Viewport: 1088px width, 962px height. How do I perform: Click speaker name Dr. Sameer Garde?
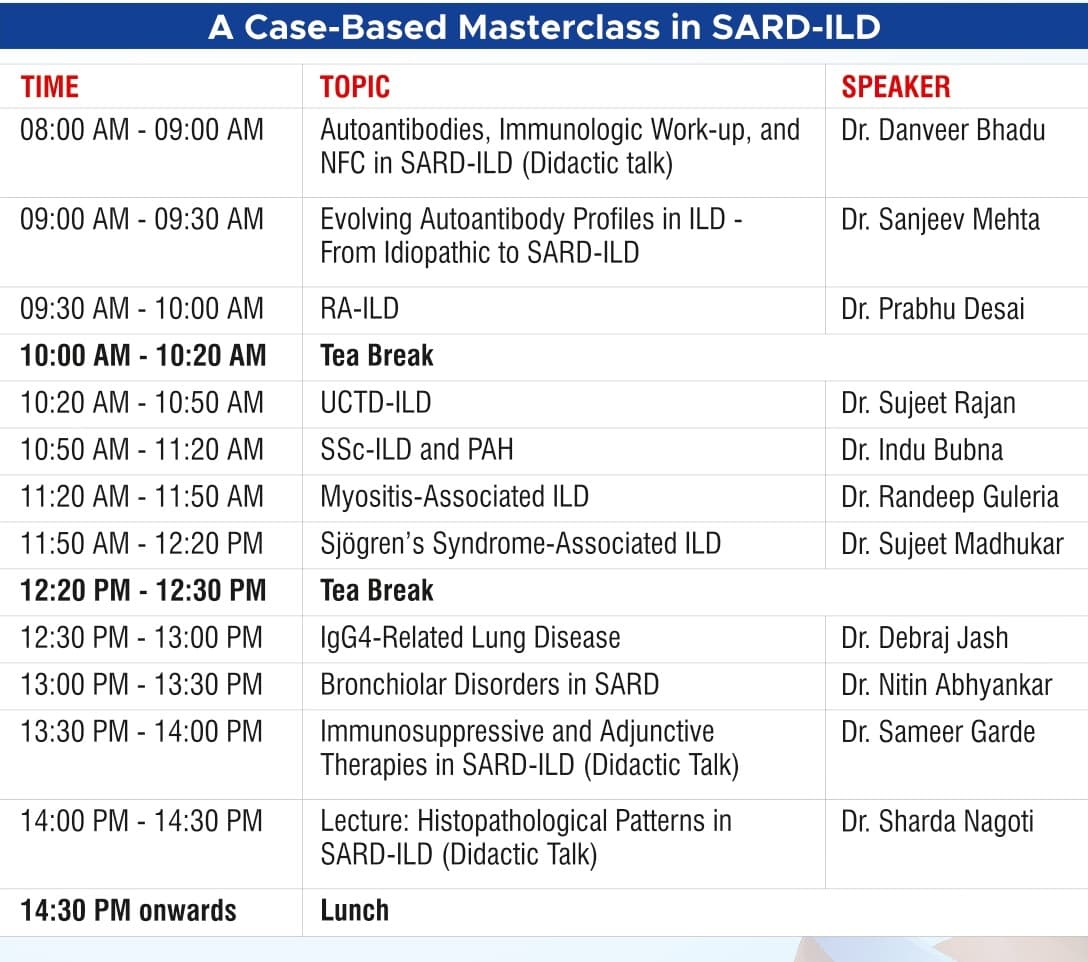coord(937,732)
